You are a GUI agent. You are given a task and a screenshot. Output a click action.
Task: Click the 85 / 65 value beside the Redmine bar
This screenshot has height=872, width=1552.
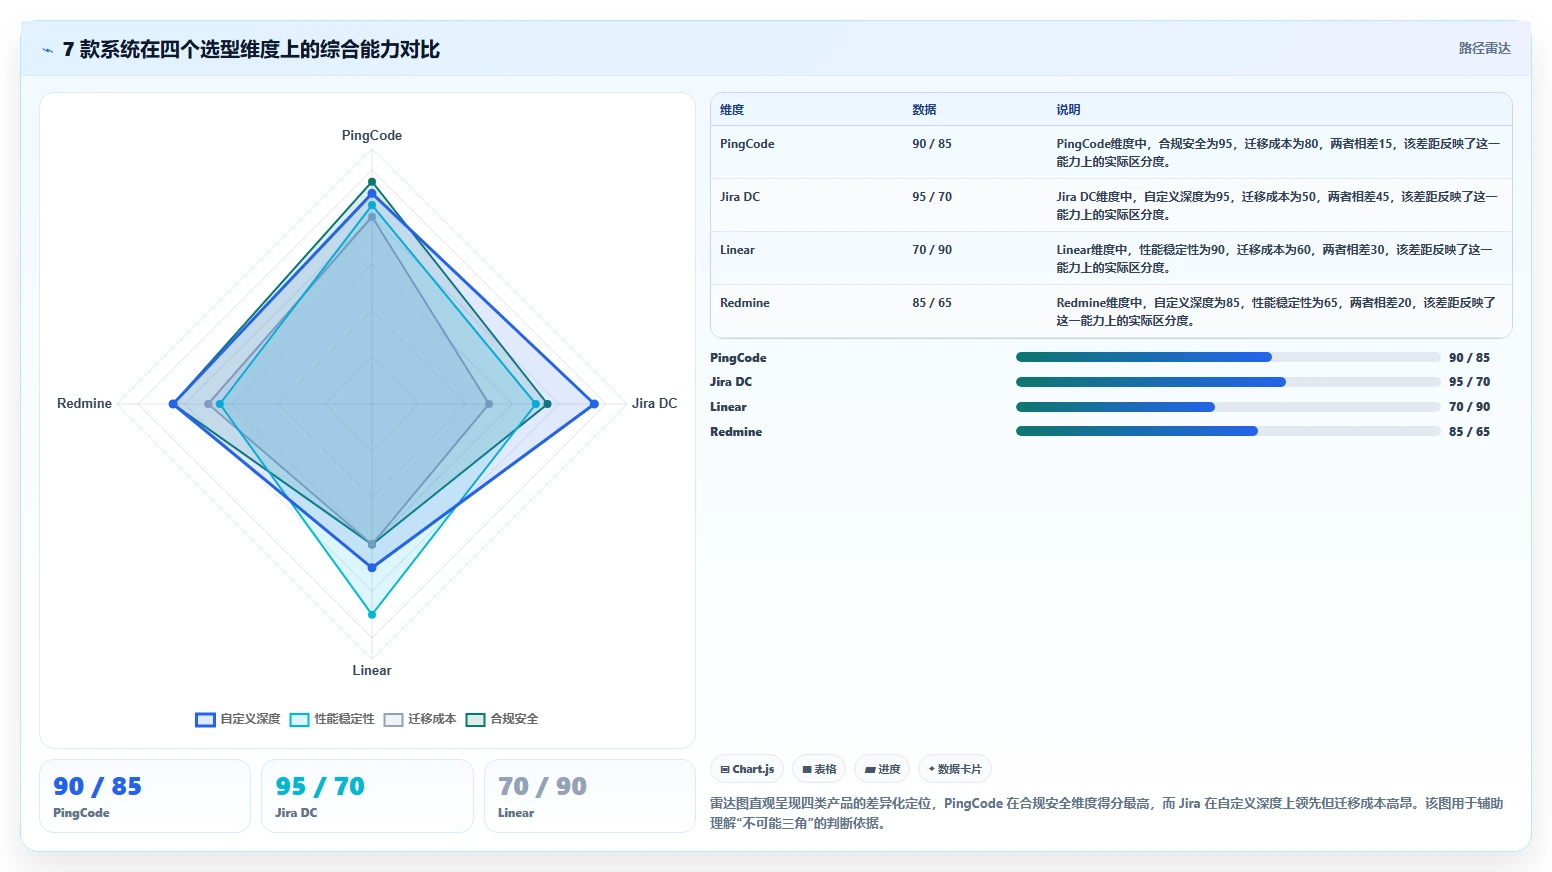[x=1469, y=432]
